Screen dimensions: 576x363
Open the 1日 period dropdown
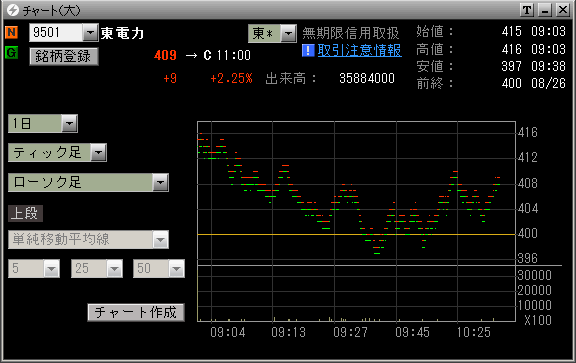tap(69, 123)
